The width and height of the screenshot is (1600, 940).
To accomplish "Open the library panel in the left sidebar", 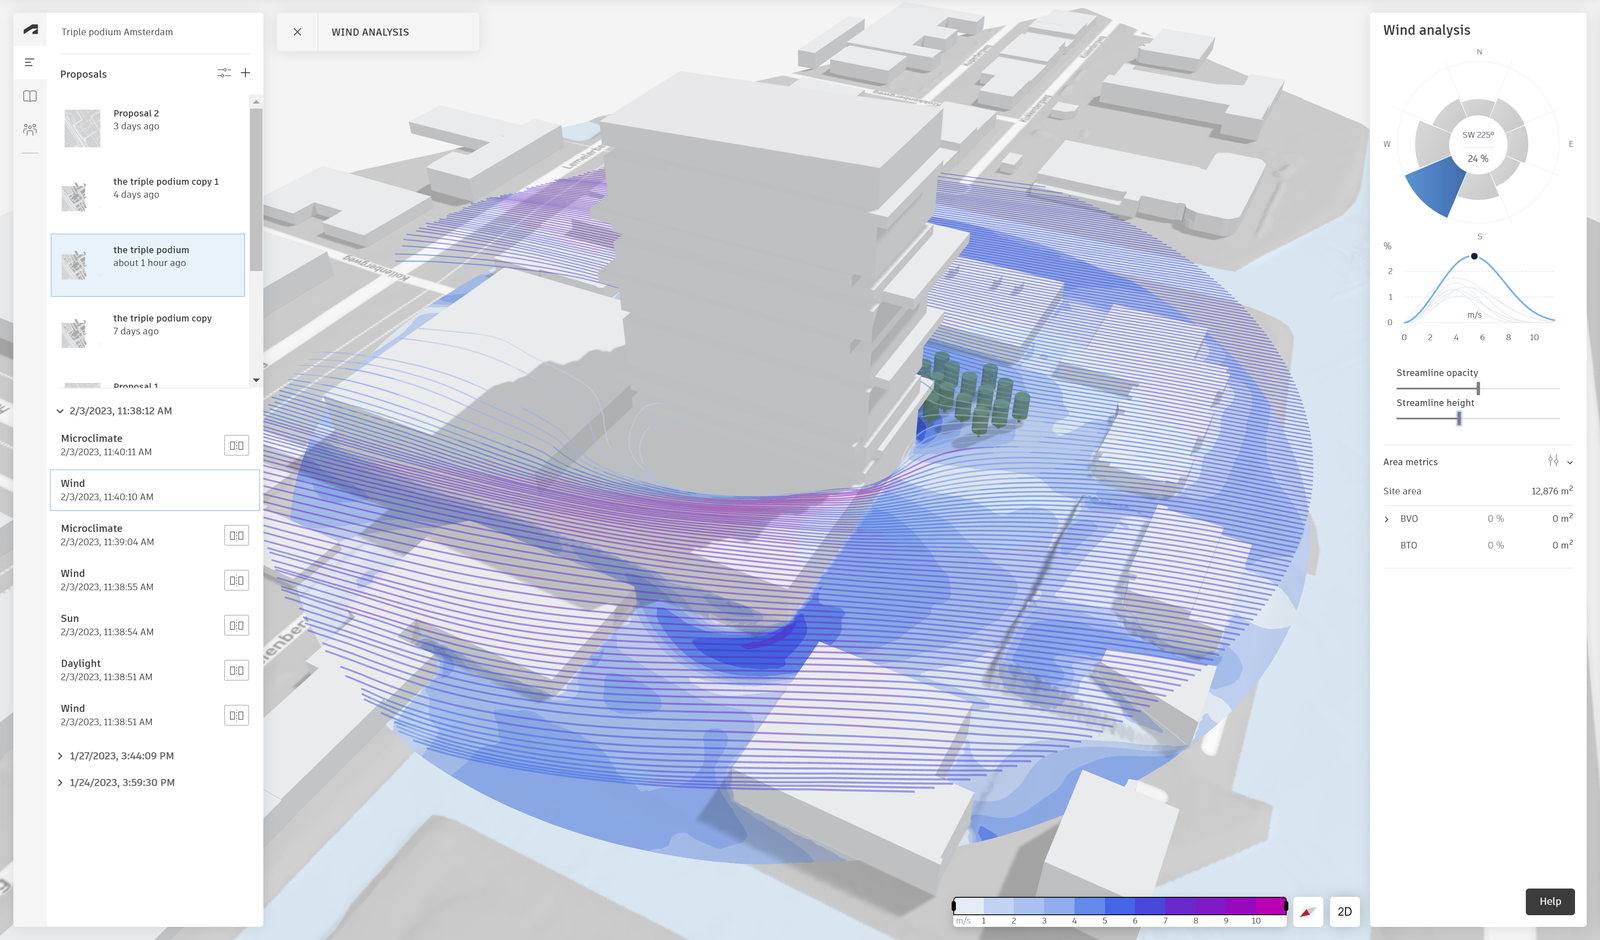I will [x=29, y=95].
